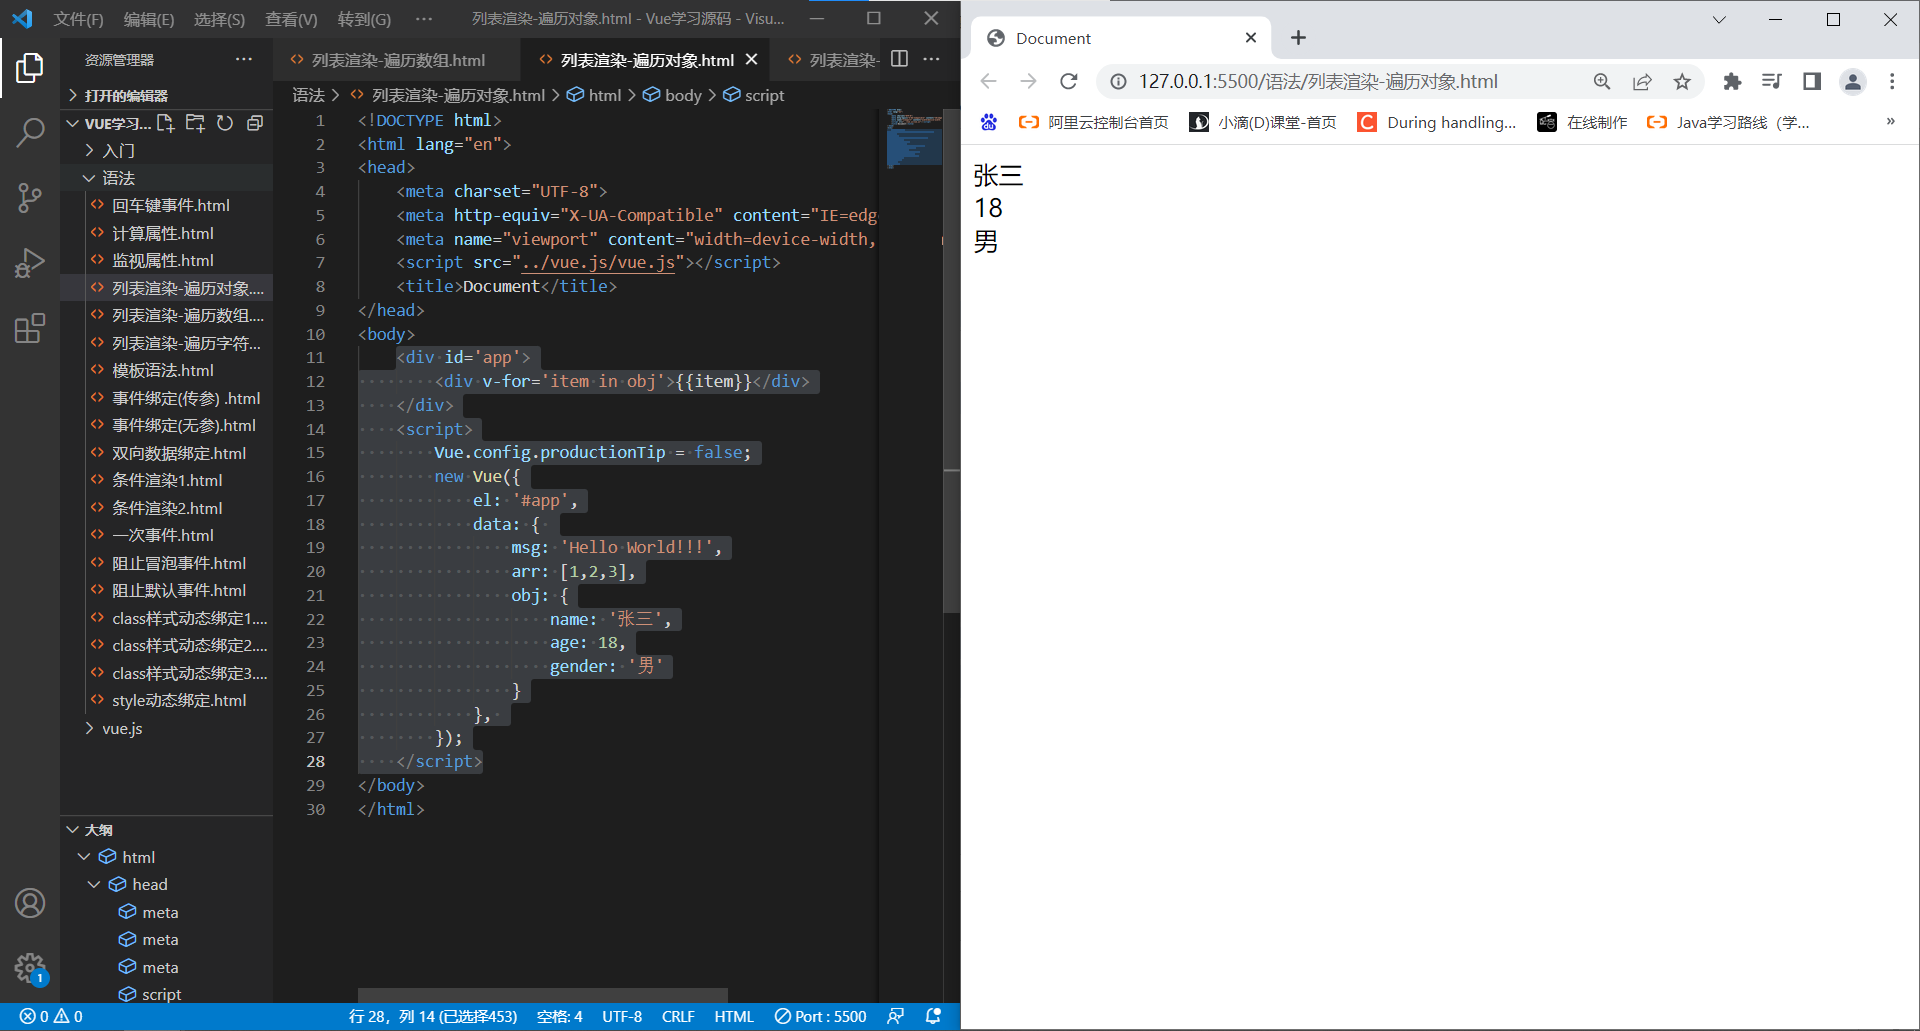Open the 转到(G) menu
1920x1031 pixels.
tap(364, 19)
